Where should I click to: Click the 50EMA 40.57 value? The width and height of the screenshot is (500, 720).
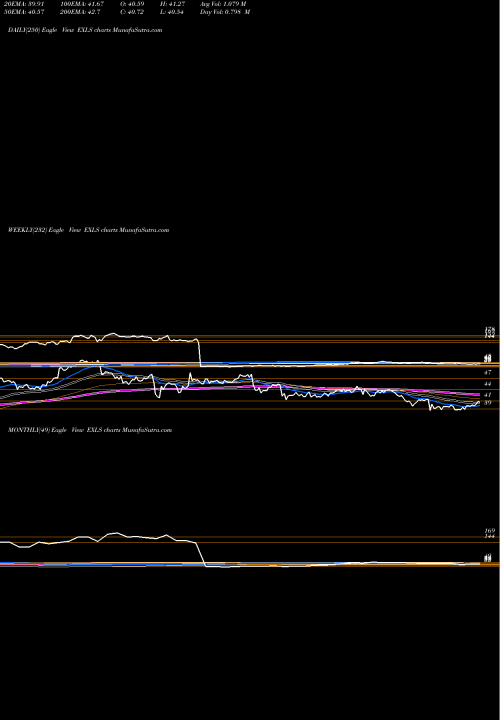point(24,12)
